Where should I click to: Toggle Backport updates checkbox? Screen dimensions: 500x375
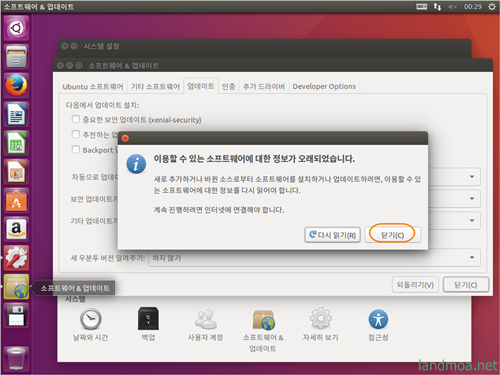76,149
